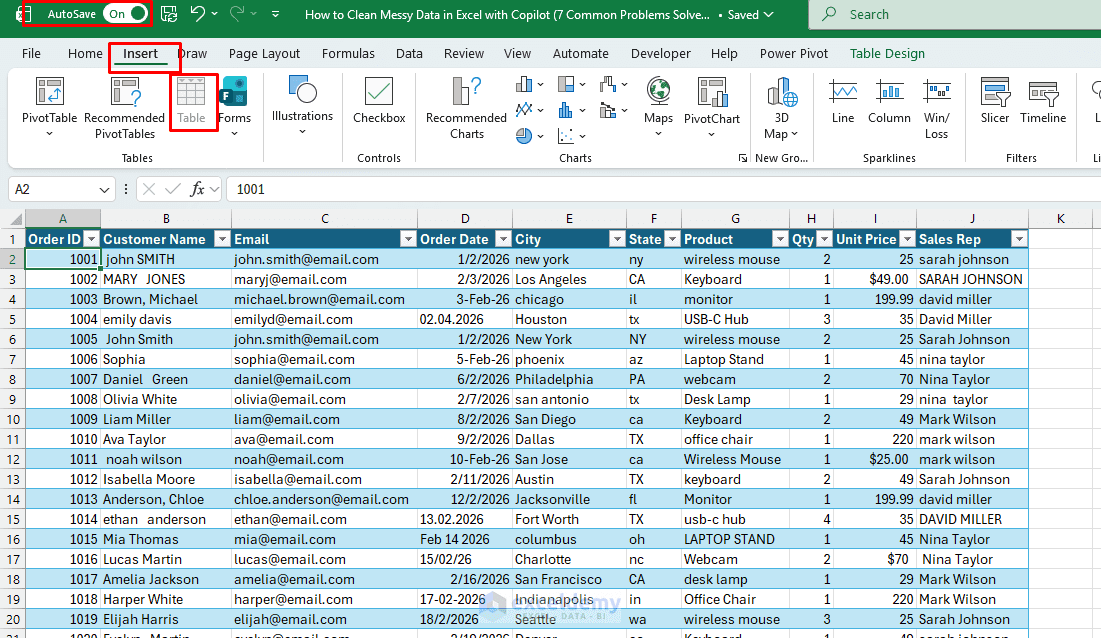Open the File menu
The width and height of the screenshot is (1101, 638).
pos(31,53)
